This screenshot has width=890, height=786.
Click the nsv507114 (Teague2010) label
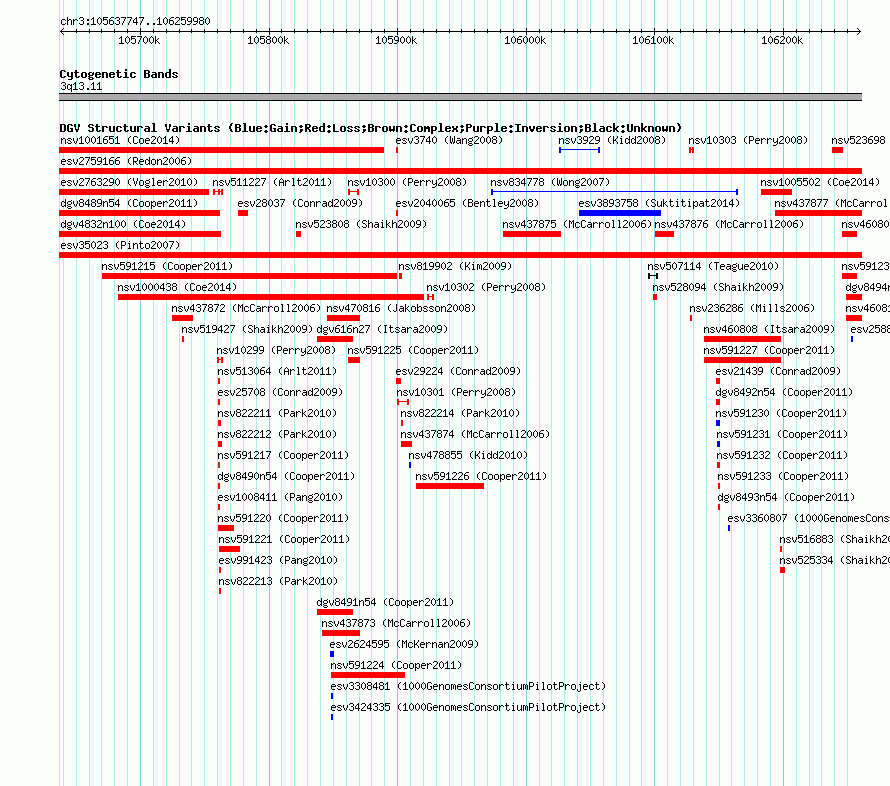click(713, 266)
